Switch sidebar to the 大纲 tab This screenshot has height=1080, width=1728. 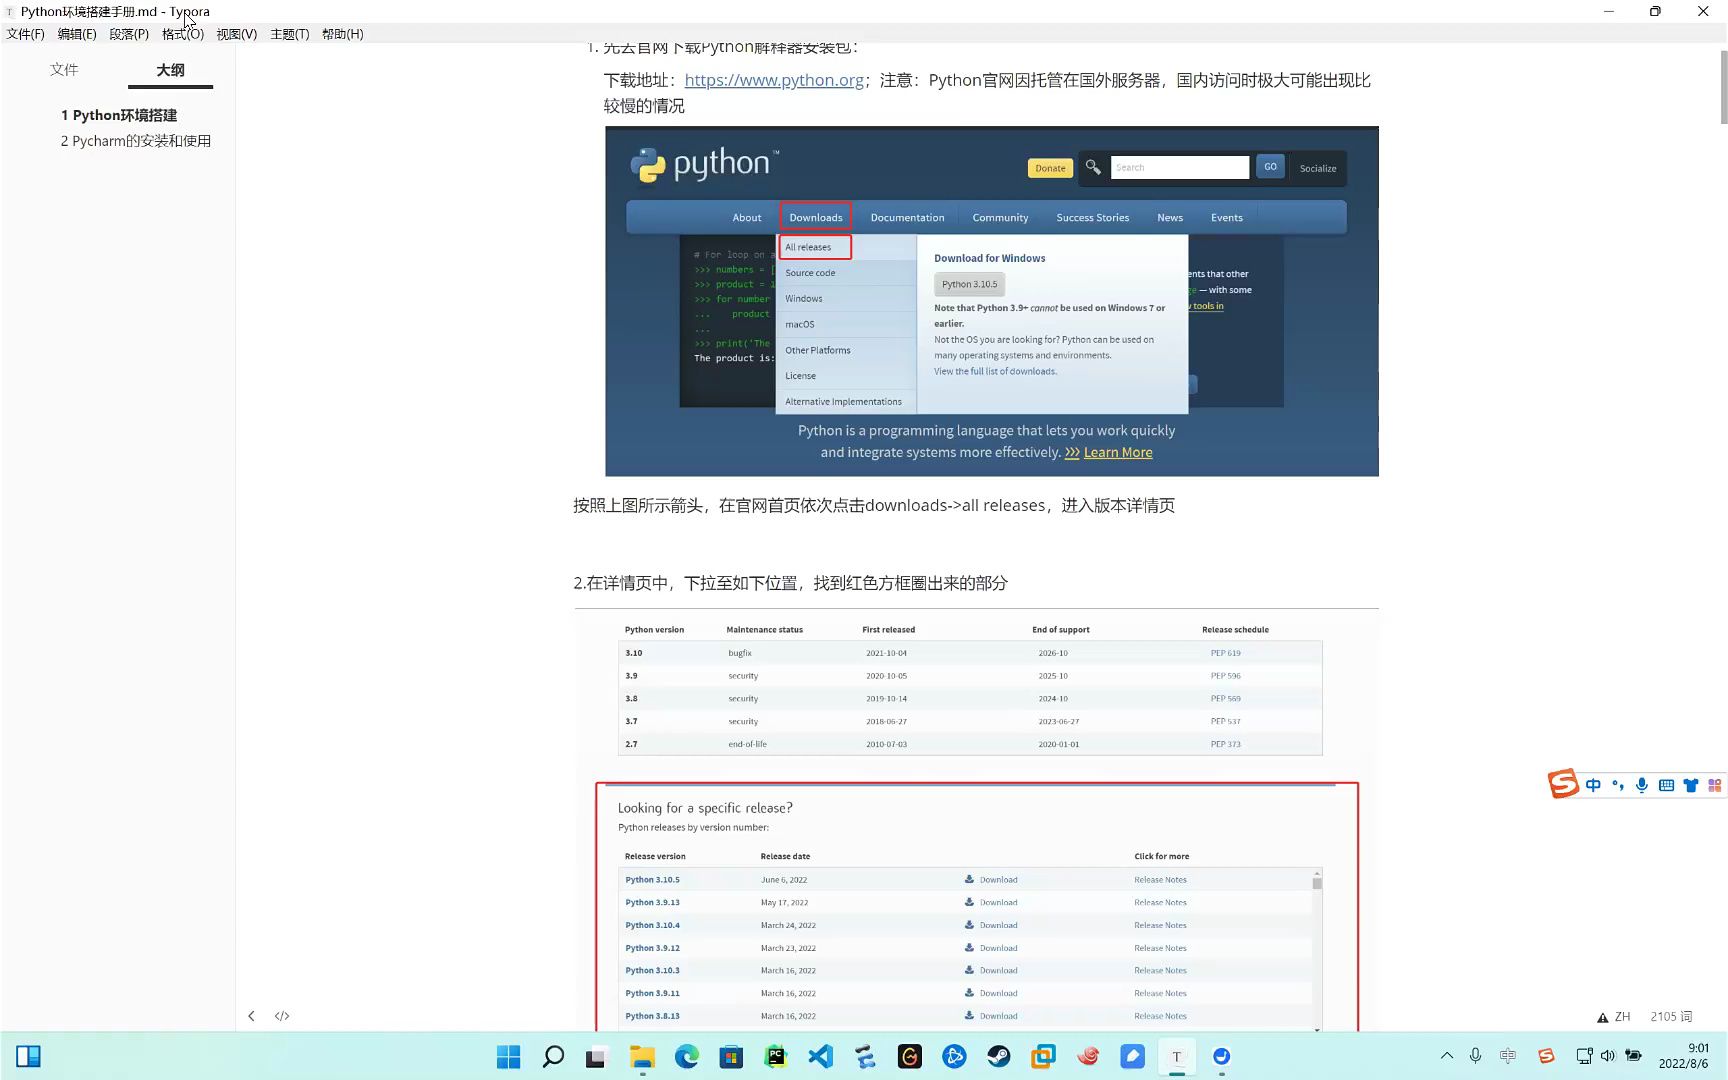tap(170, 70)
